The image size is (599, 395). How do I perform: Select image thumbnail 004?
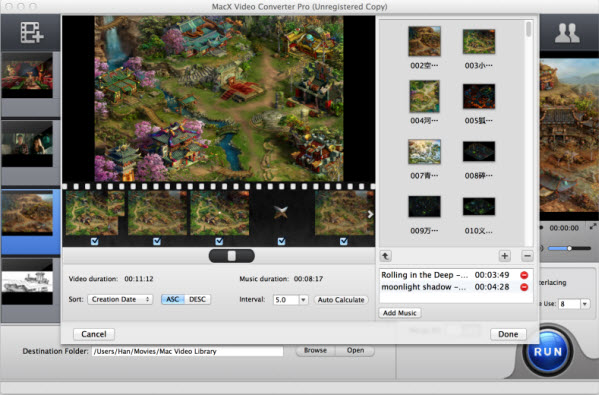point(424,96)
